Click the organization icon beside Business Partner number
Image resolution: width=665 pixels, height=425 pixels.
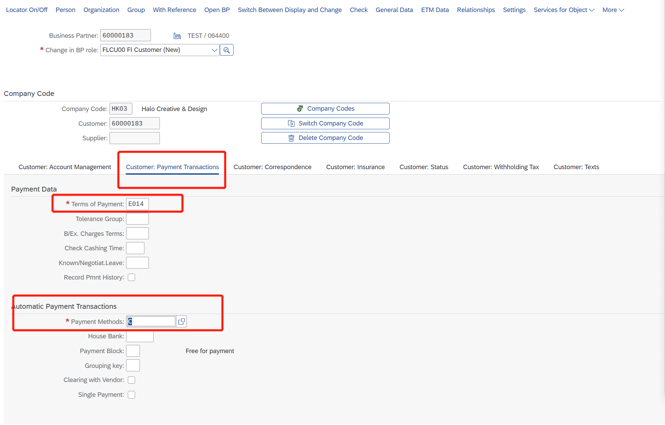click(177, 36)
